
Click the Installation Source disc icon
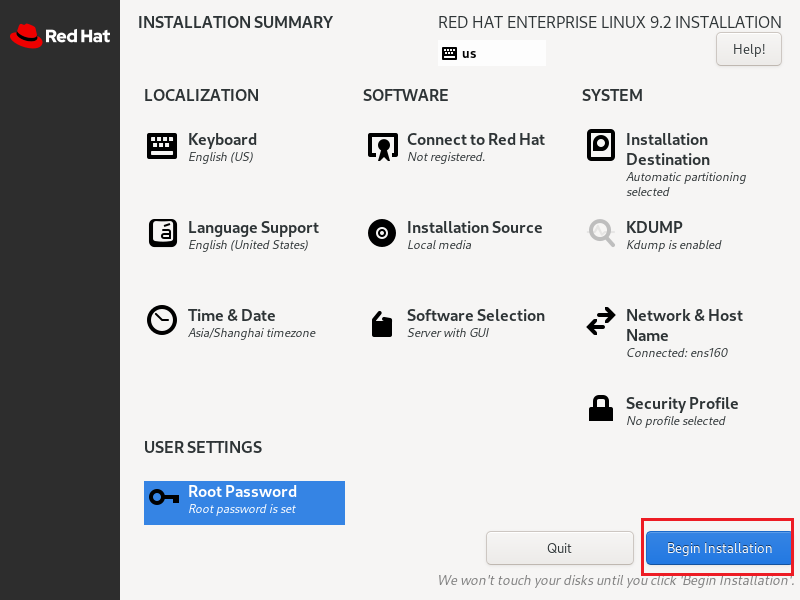(382, 233)
